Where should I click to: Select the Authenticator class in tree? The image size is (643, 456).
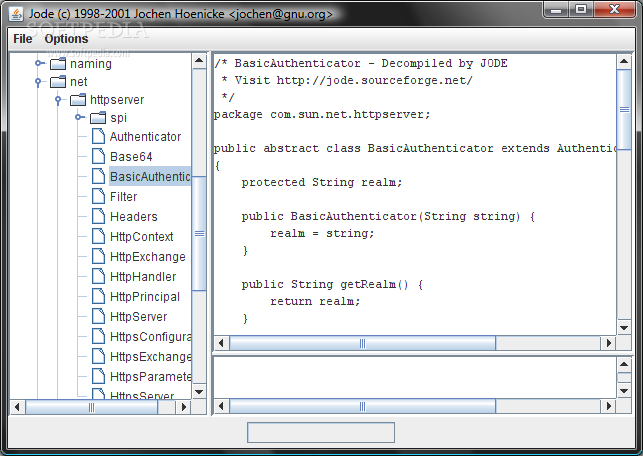click(x=145, y=137)
